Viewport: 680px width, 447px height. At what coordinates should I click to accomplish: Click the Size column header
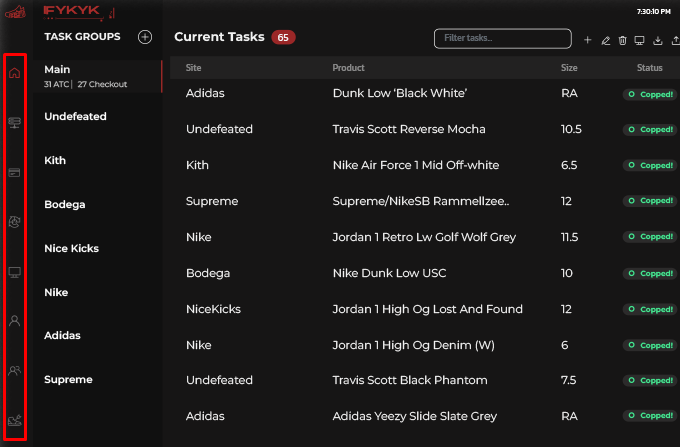569,68
